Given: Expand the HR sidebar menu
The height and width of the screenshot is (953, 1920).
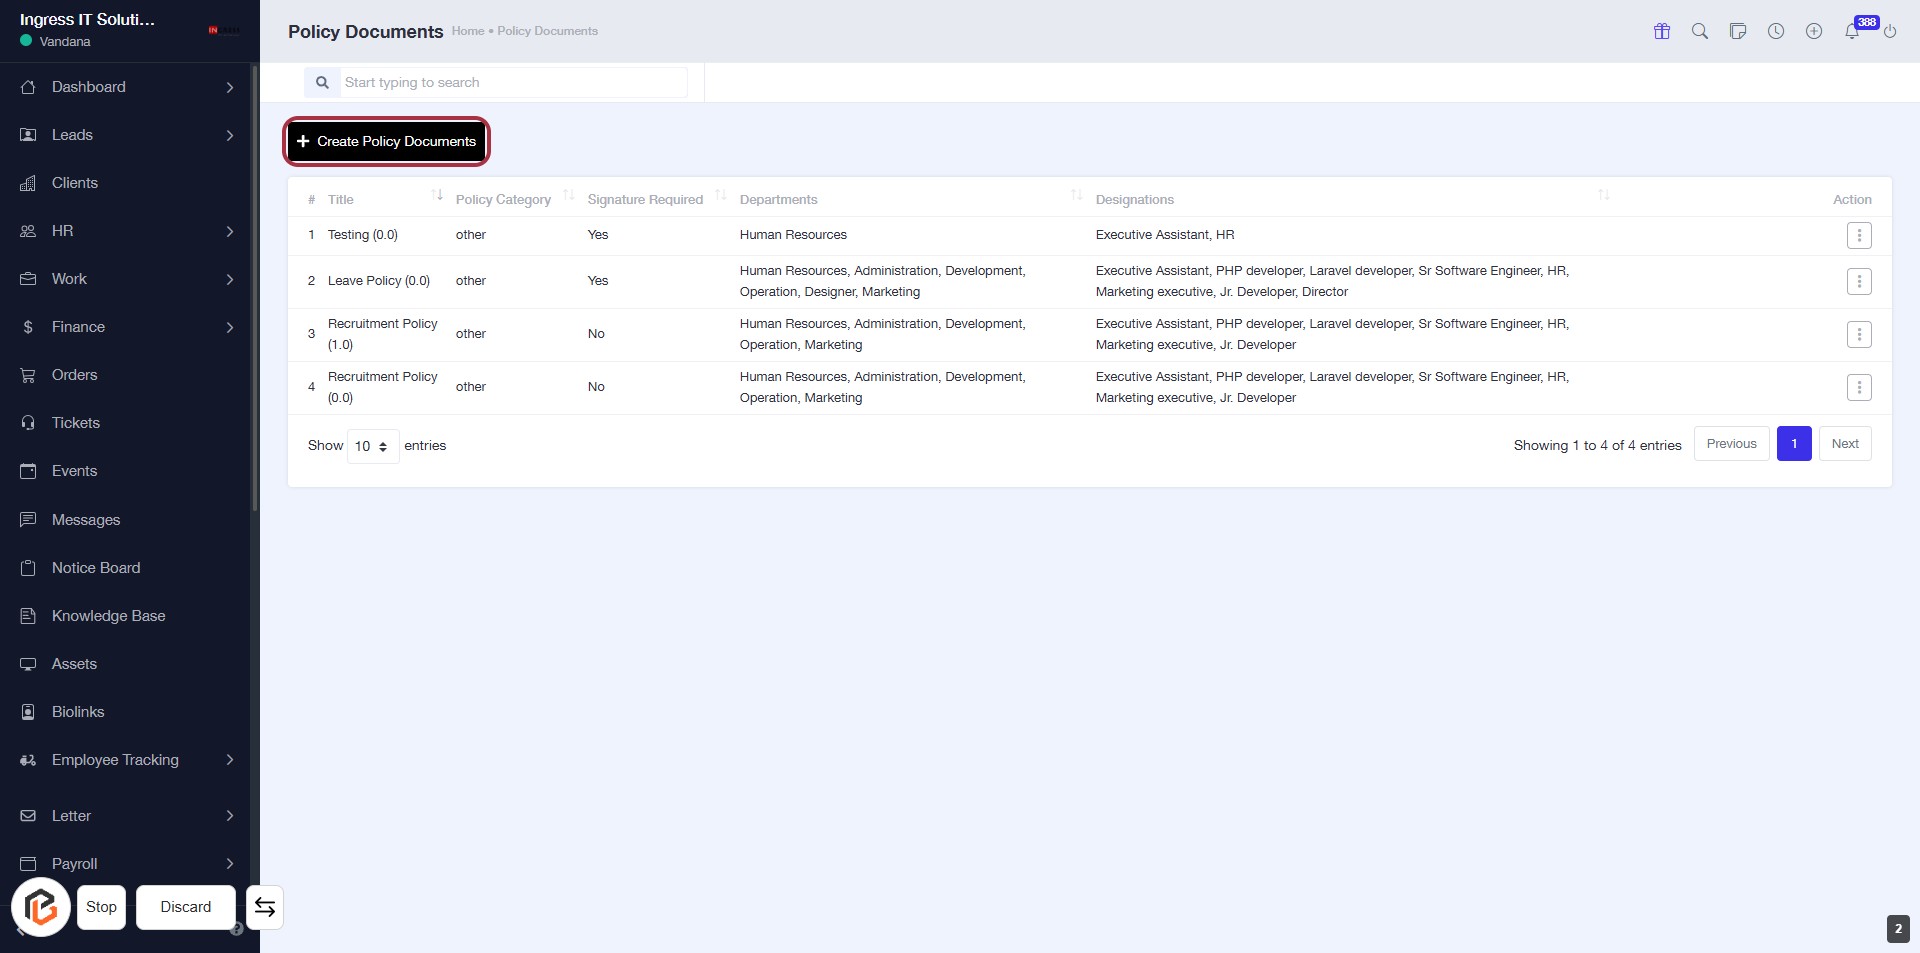Looking at the screenshot, I should pos(128,231).
